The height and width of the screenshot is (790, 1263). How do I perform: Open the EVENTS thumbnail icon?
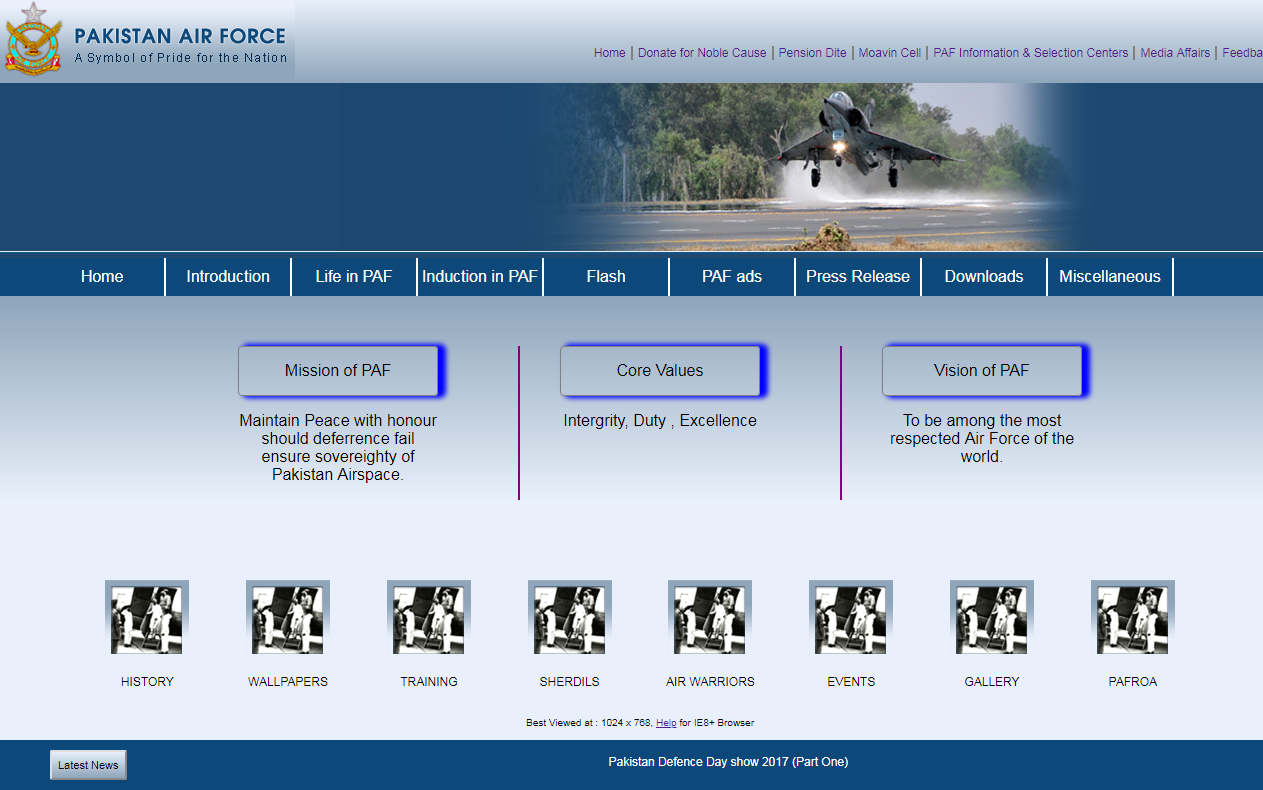pos(851,617)
